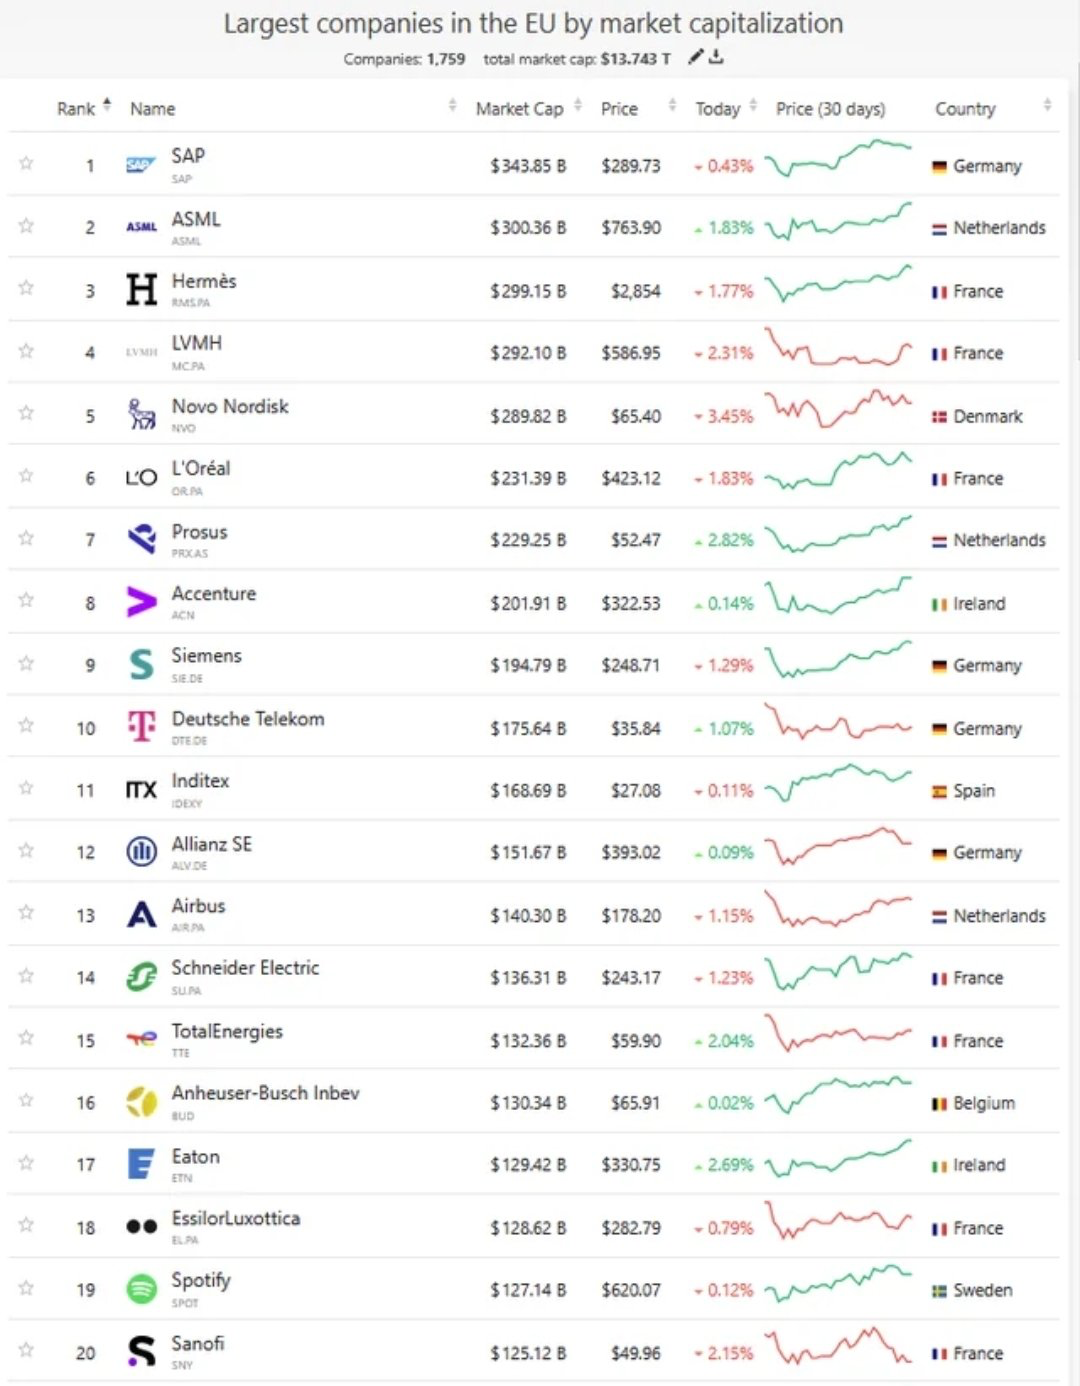This screenshot has height=1386, width=1080.
Task: Click the EssilorLuxottica two-dot logo
Action: click(x=141, y=1226)
